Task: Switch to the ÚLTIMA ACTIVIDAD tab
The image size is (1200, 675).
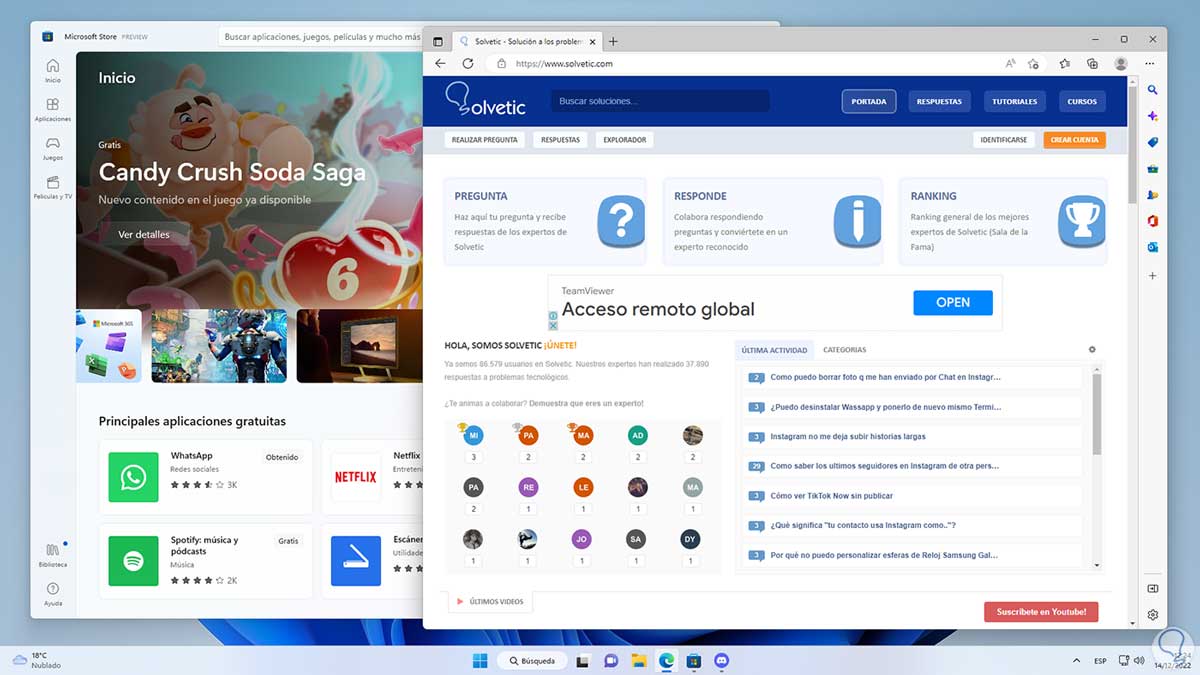Action: (774, 350)
